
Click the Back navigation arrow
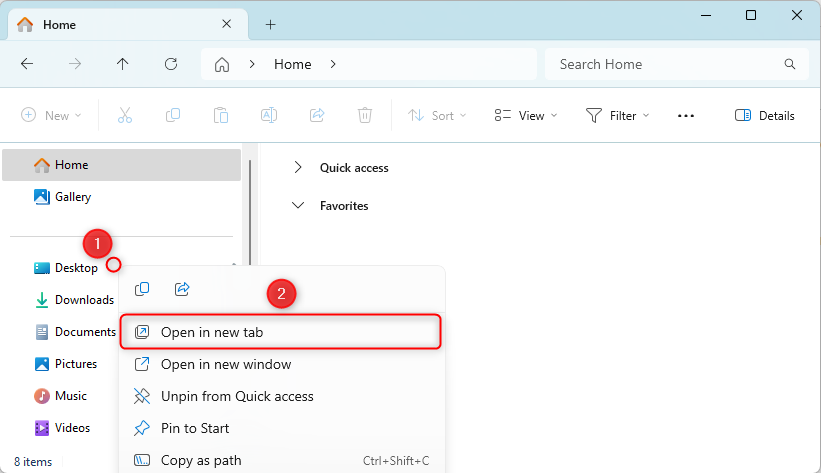tap(27, 64)
